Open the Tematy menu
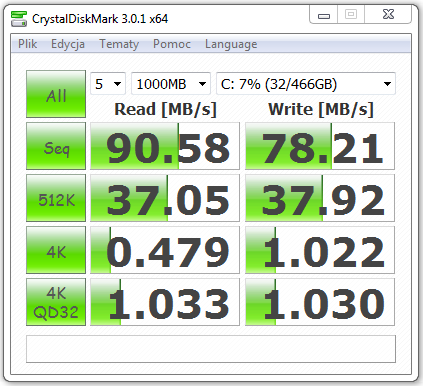 (119, 44)
